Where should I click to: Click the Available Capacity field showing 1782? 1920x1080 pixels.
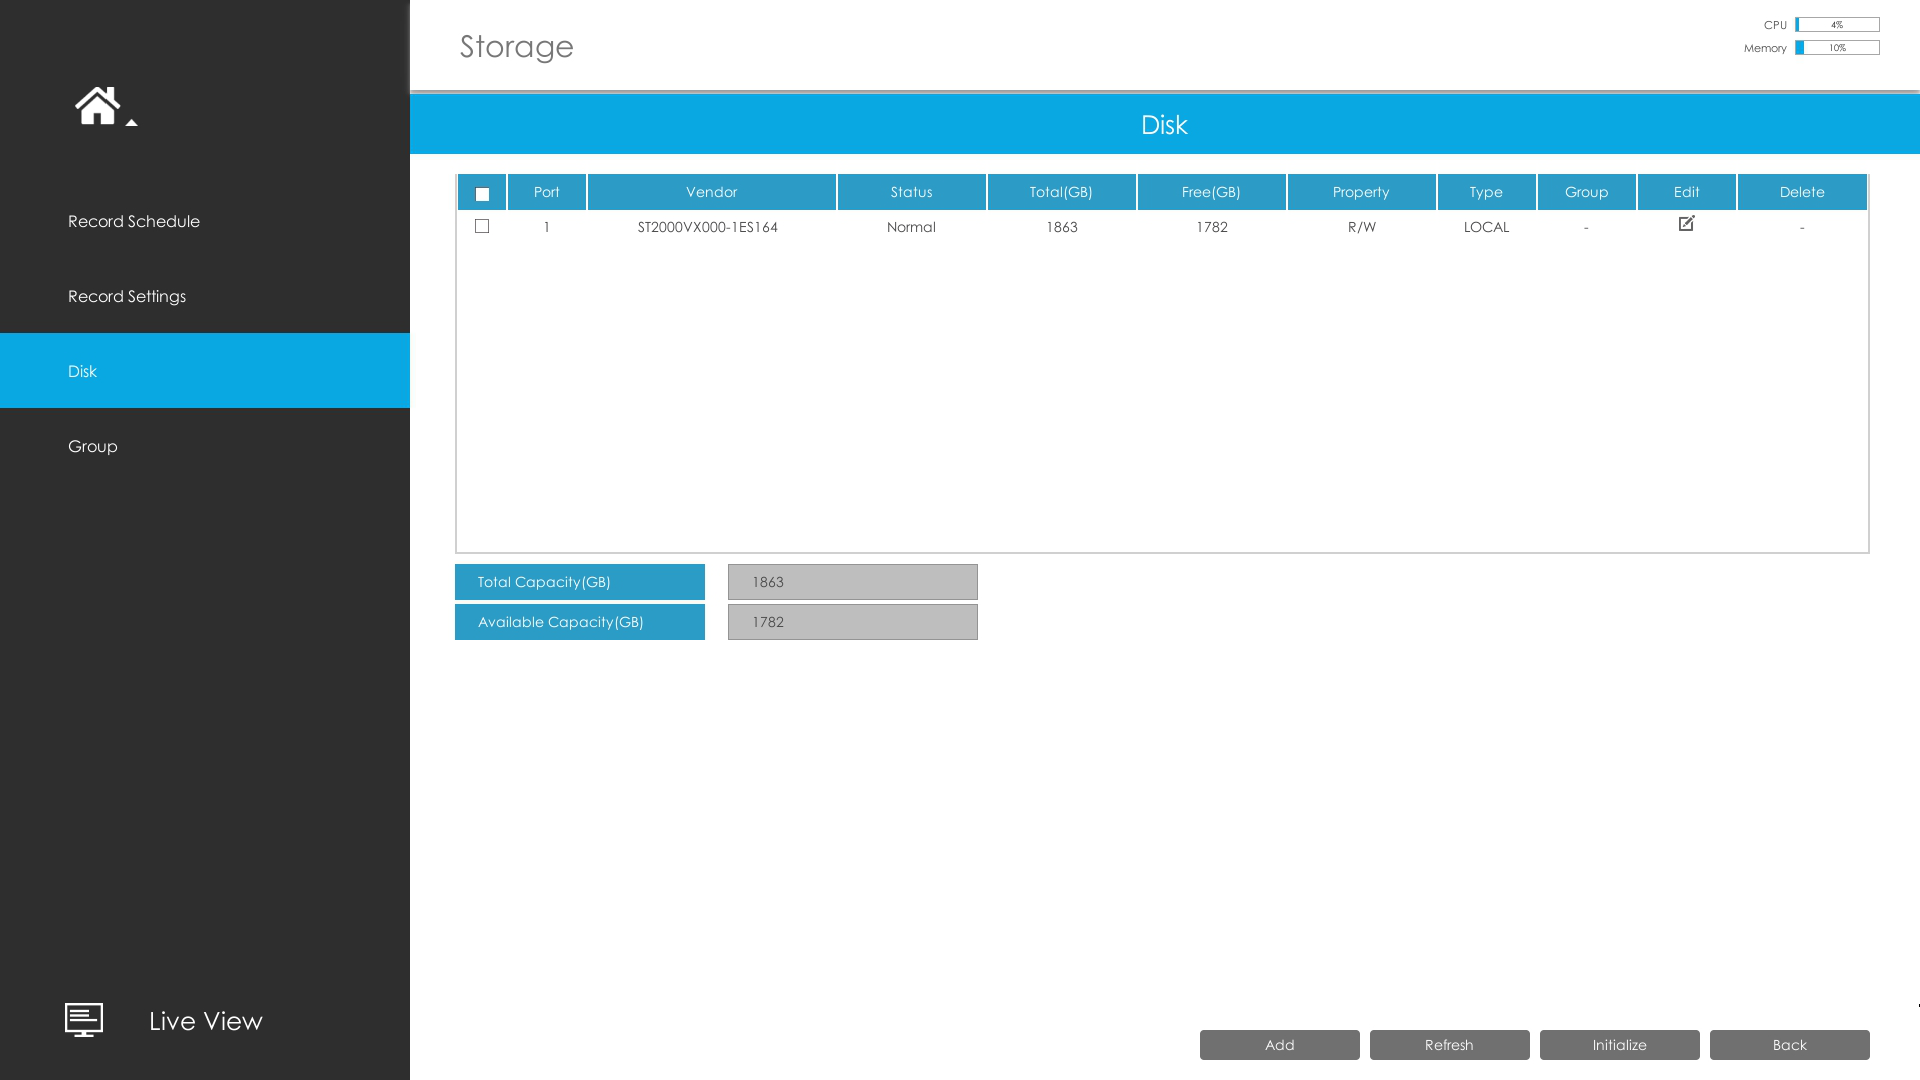coord(852,622)
